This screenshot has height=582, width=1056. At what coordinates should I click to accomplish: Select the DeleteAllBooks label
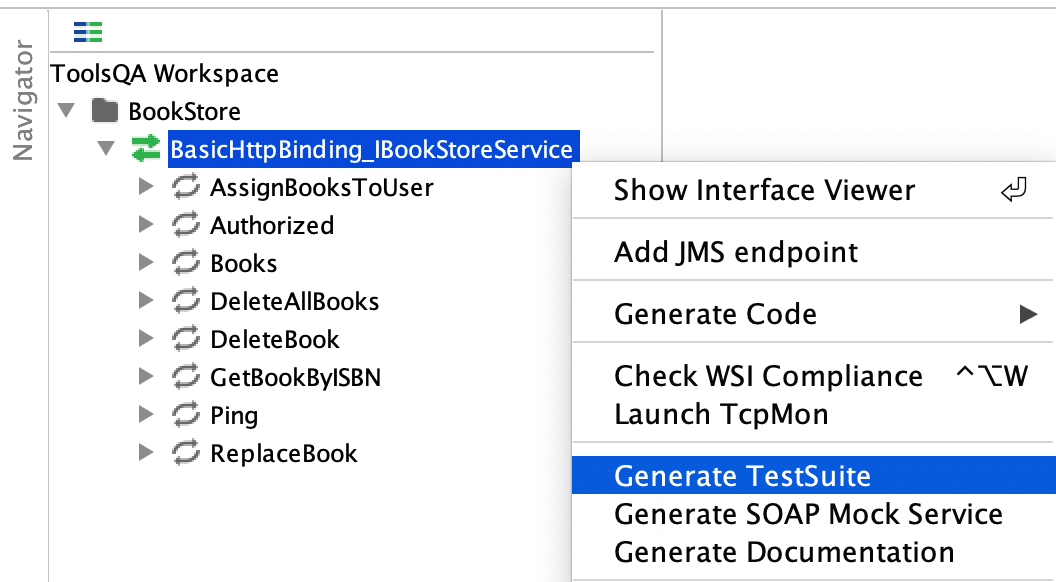click(x=295, y=301)
